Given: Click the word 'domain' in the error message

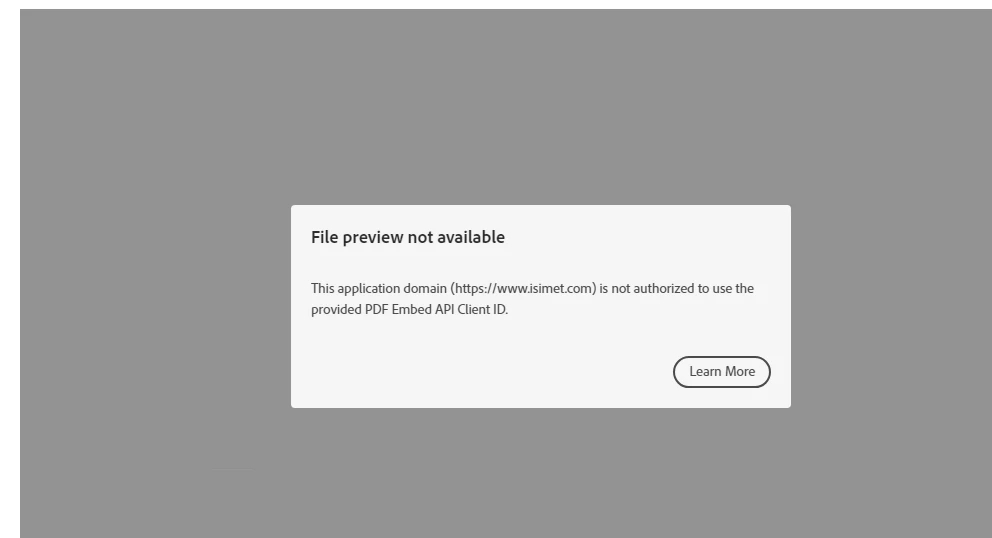Looking at the screenshot, I should pyautogui.click(x=425, y=289).
